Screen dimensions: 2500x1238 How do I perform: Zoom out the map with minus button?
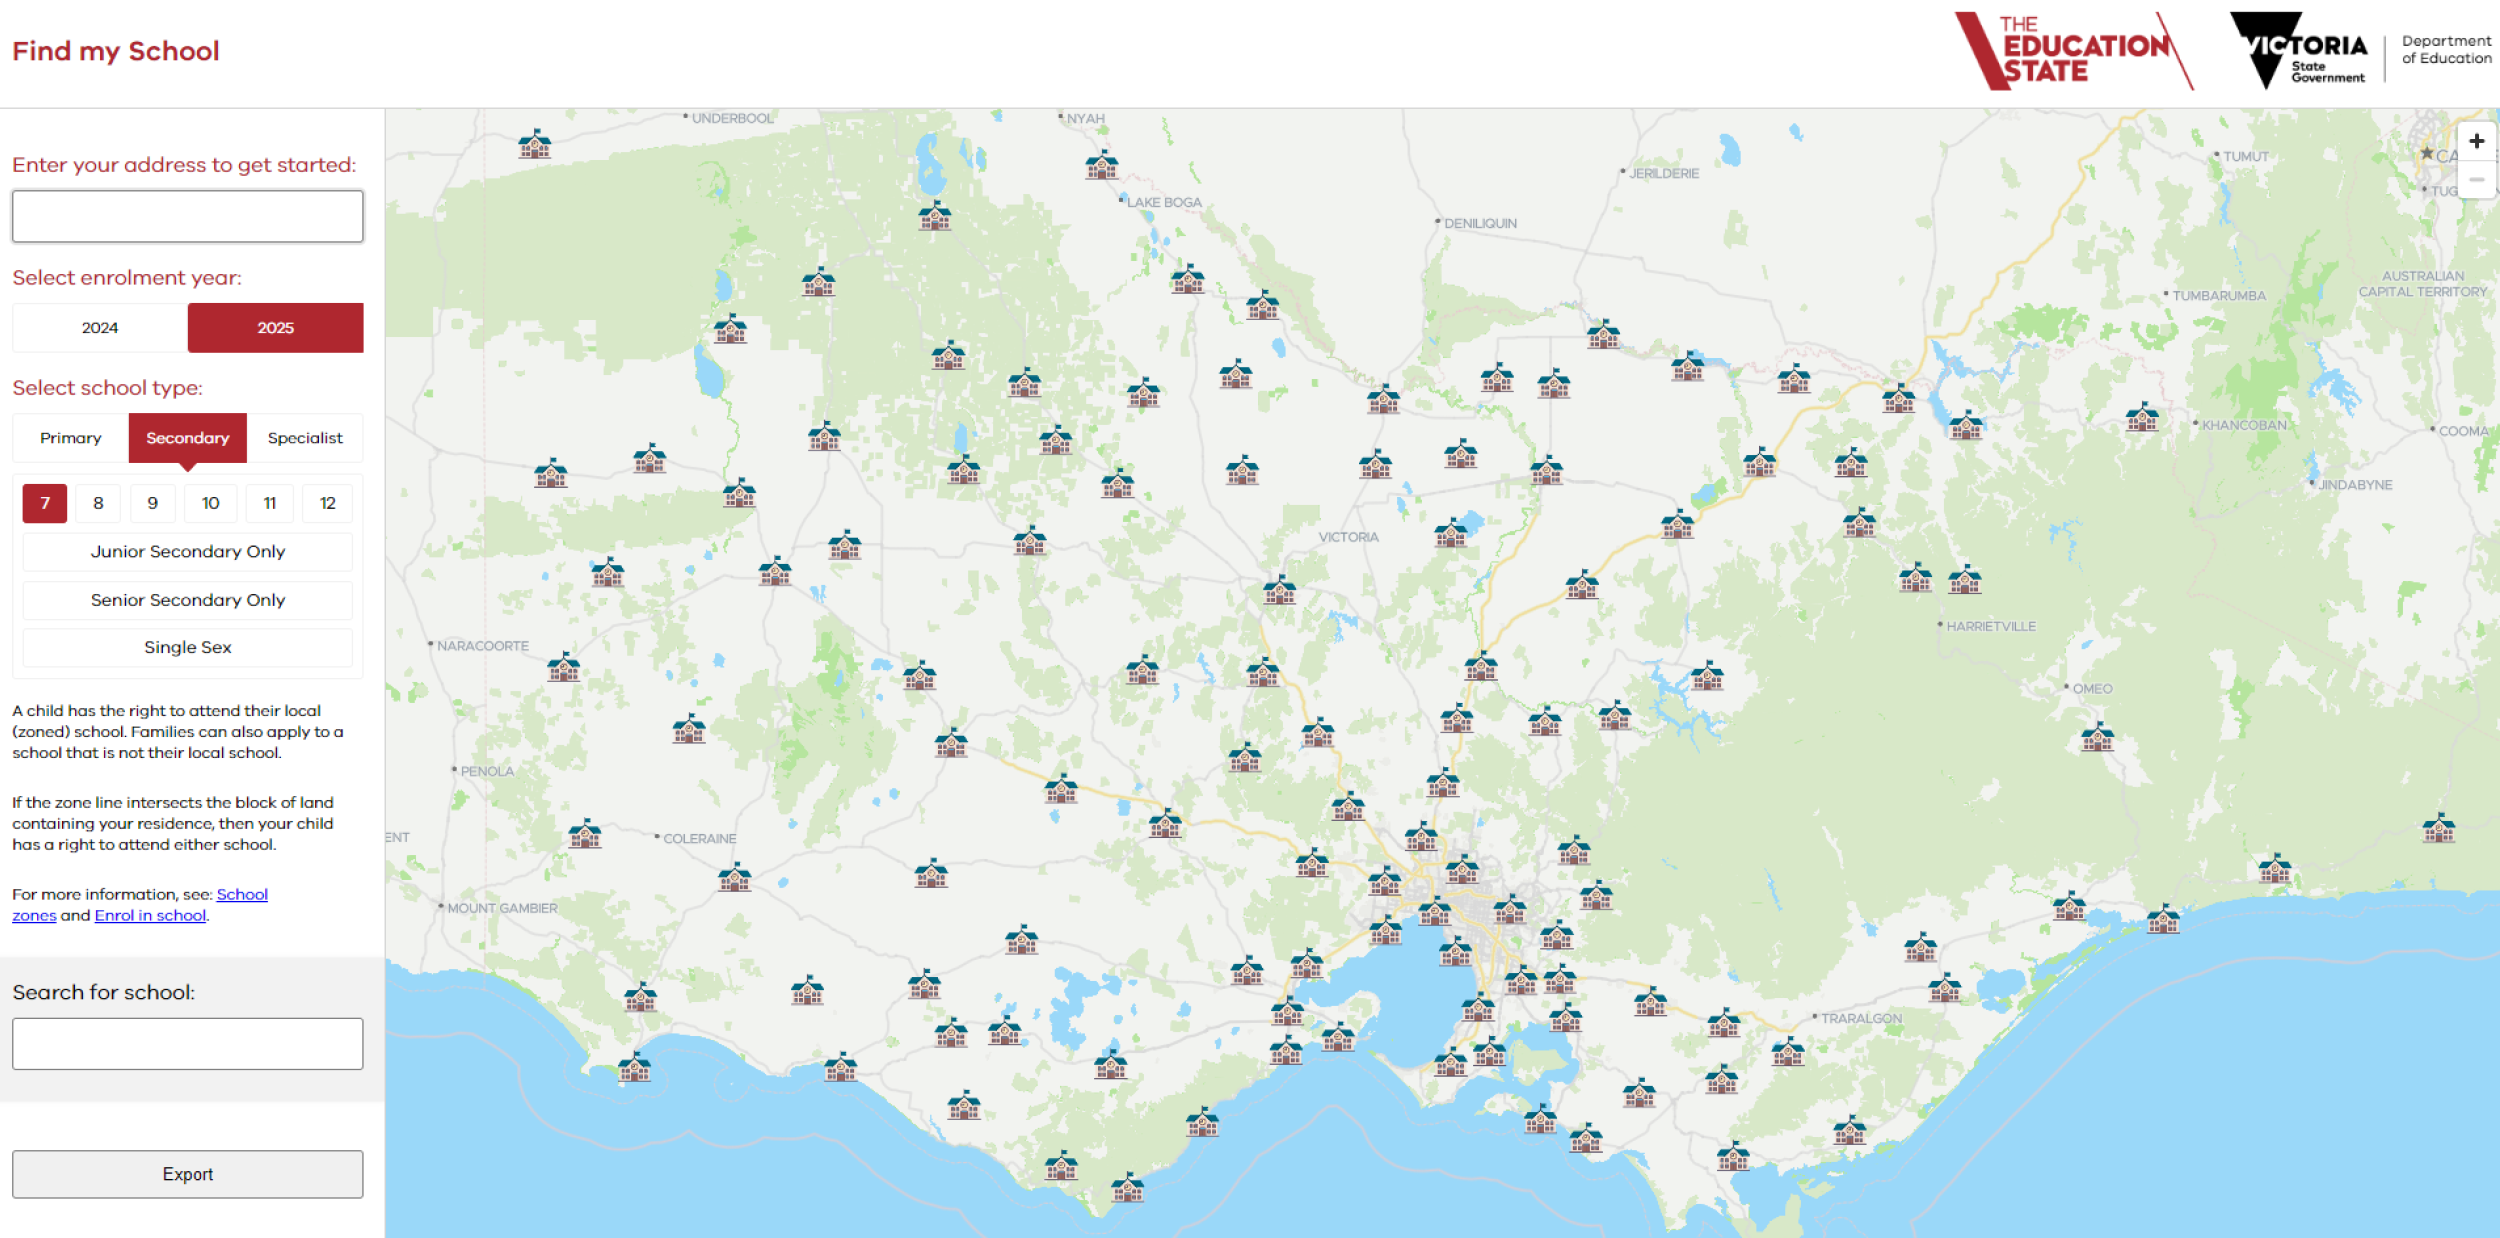pos(2476,179)
